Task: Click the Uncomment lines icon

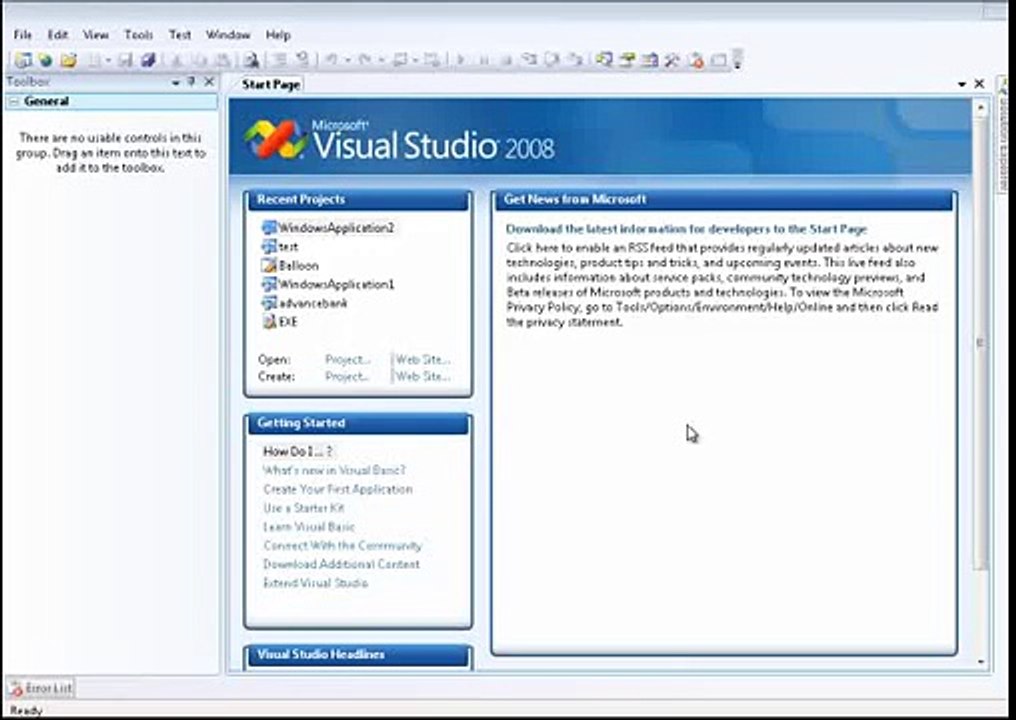Action: click(x=303, y=60)
